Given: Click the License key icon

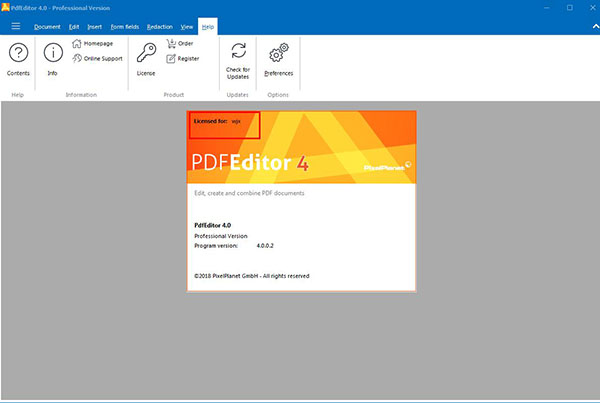Looking at the screenshot, I should (146, 54).
